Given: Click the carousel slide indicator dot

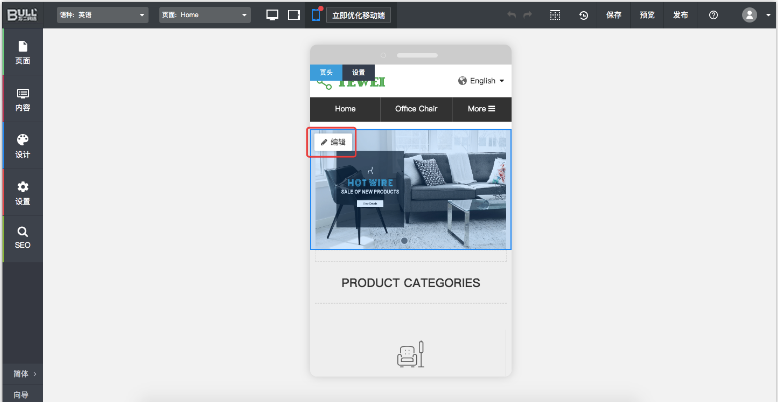Looking at the screenshot, I should [404, 241].
